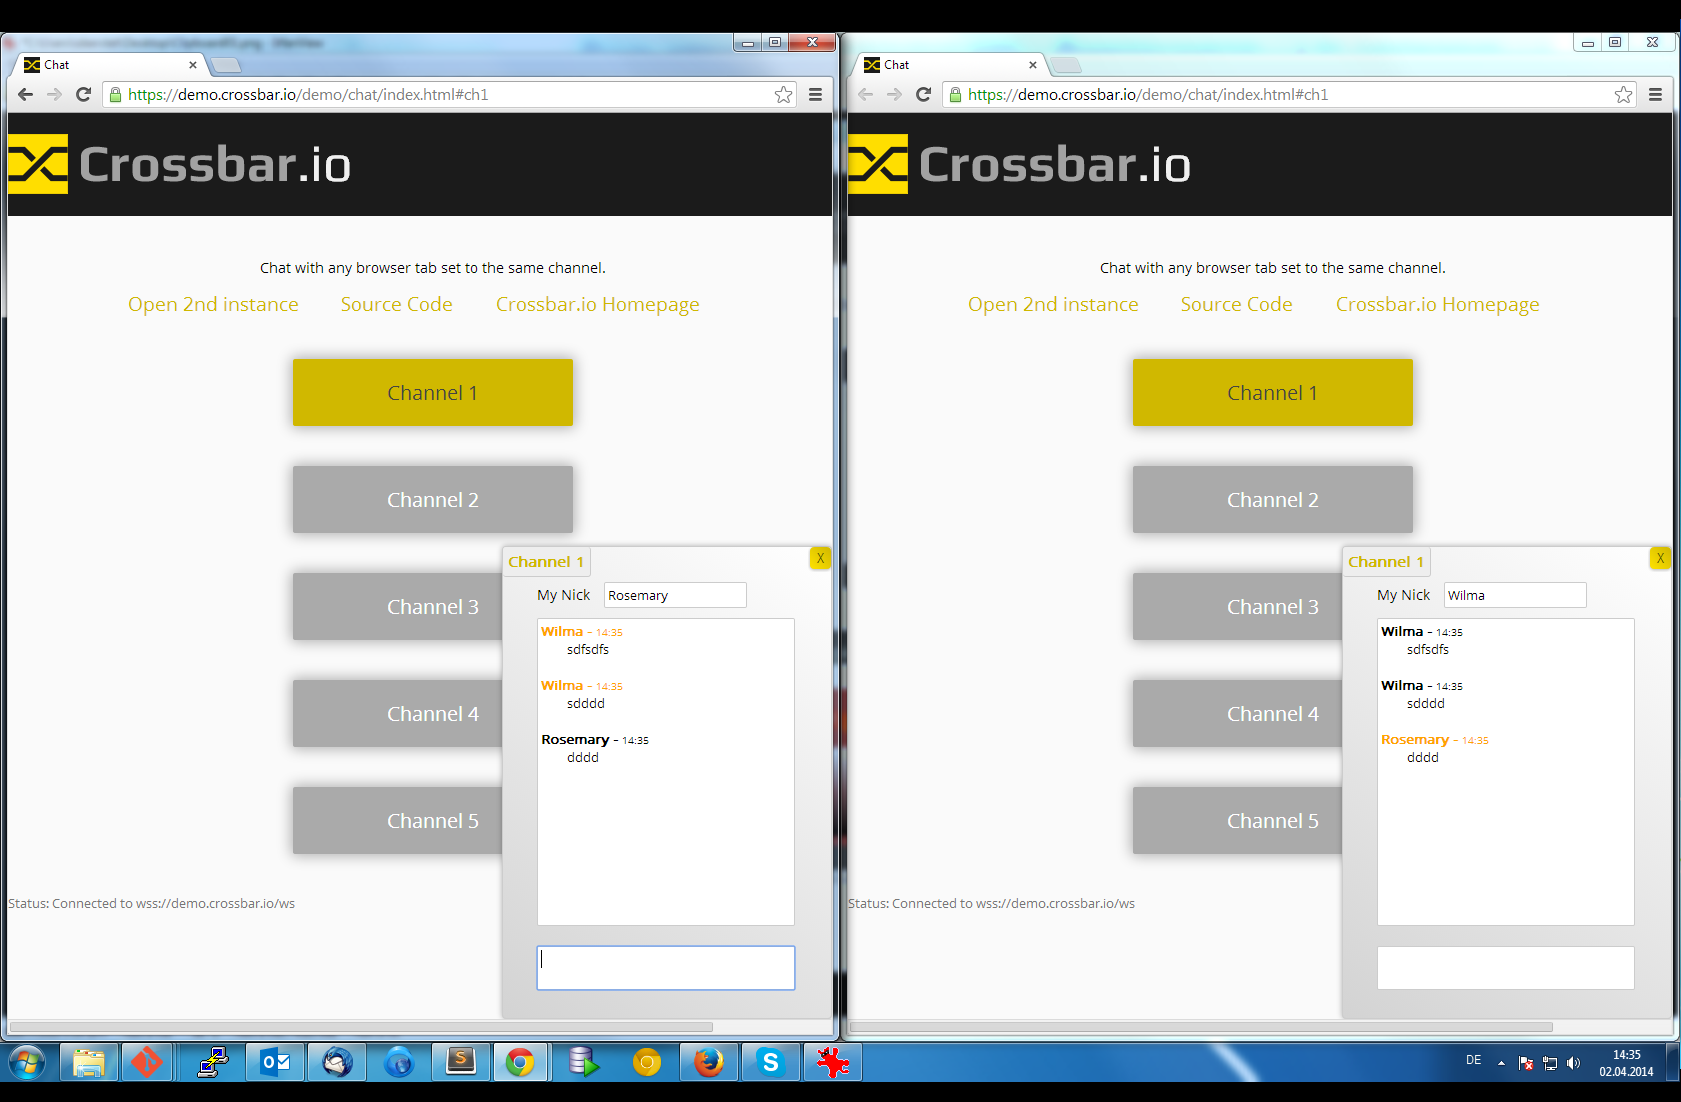Go back in left browser window
The width and height of the screenshot is (1681, 1102).
coord(26,94)
